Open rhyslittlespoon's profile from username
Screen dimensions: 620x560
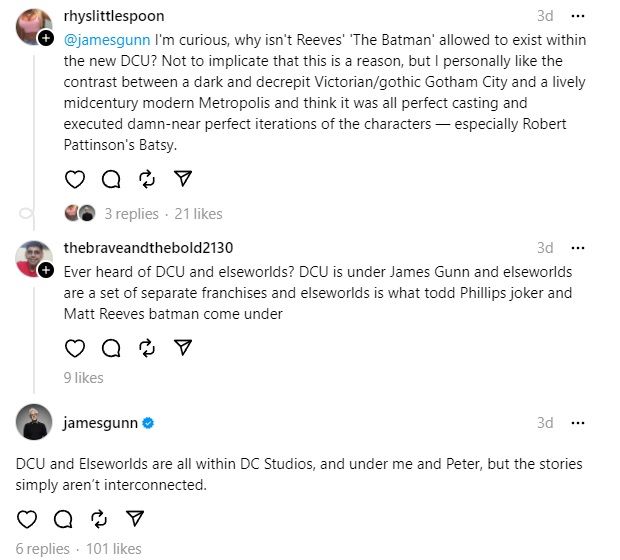113,16
